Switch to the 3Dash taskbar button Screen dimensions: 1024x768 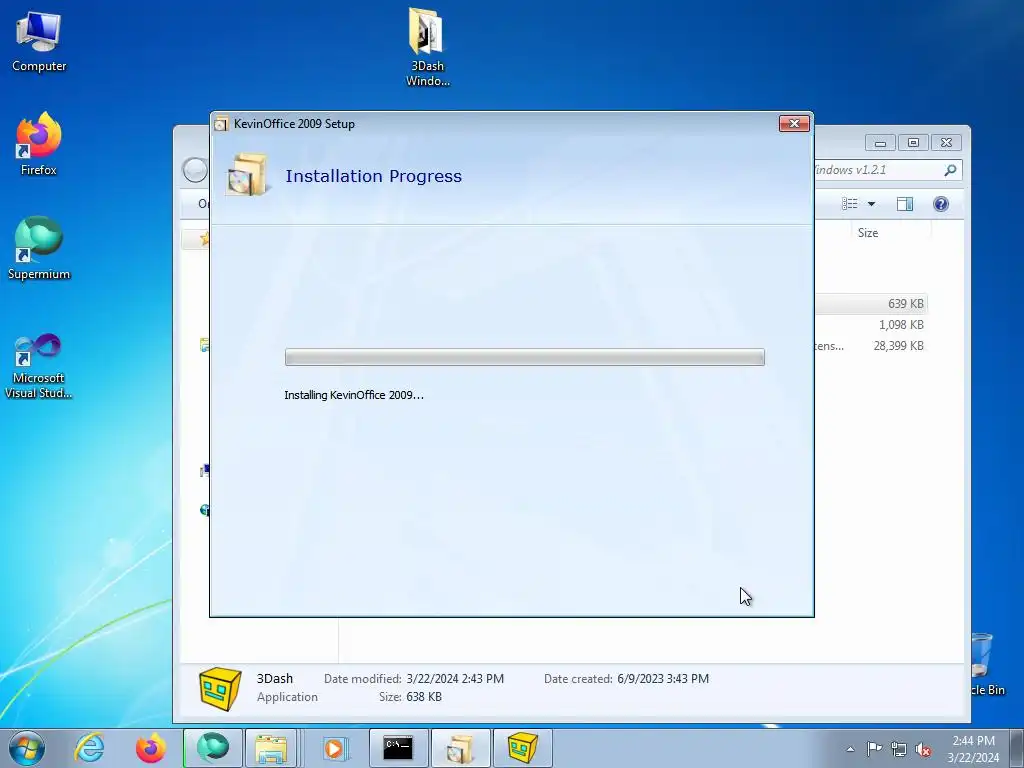tap(522, 748)
